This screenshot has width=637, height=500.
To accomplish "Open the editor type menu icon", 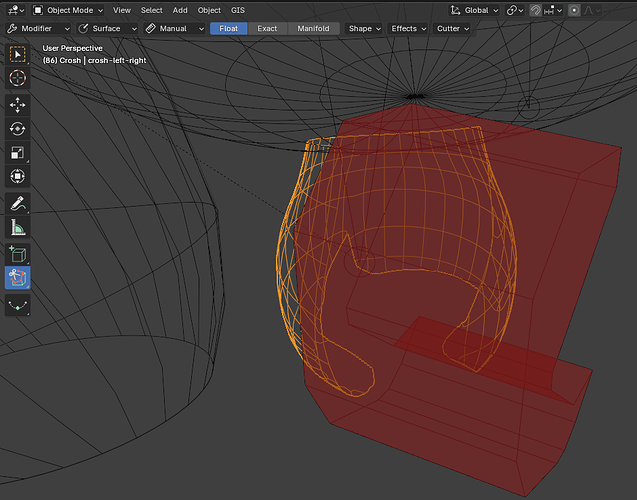I will [16, 10].
